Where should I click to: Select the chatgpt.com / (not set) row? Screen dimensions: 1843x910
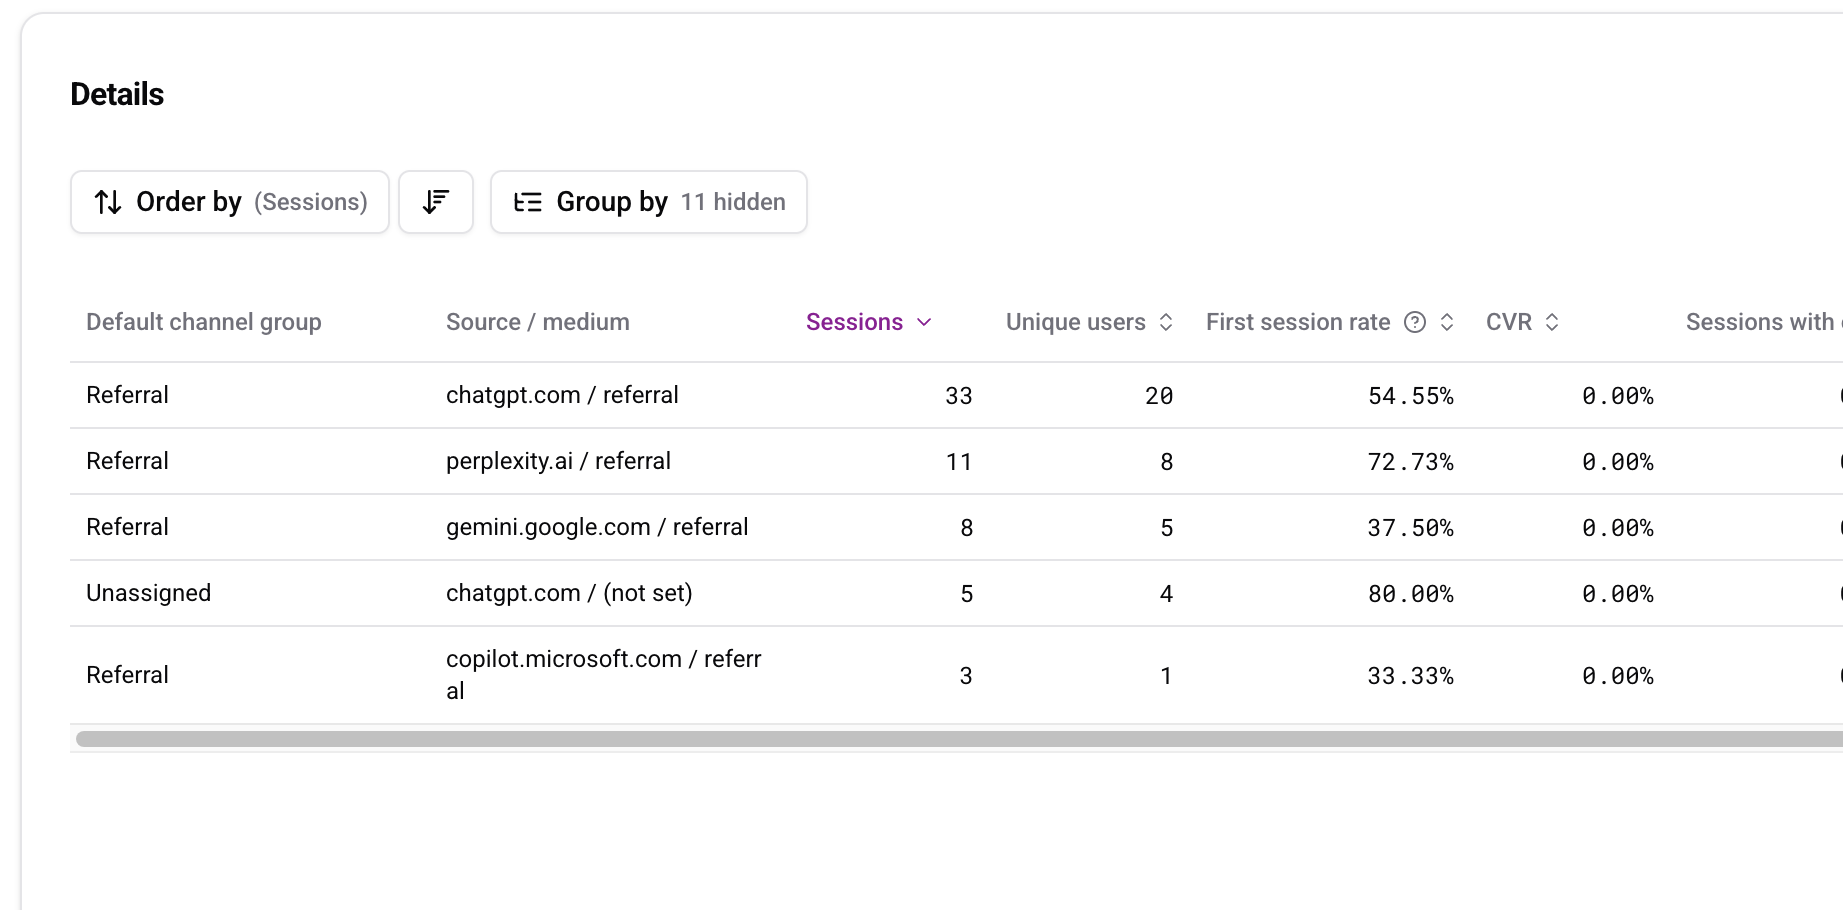pos(956,593)
